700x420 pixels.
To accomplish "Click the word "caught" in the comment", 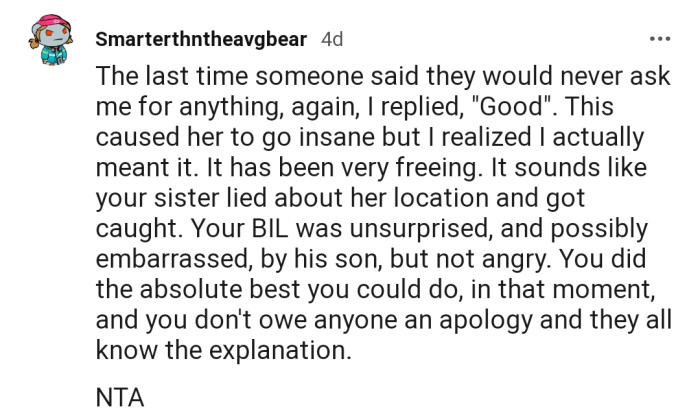I will pos(139,229).
